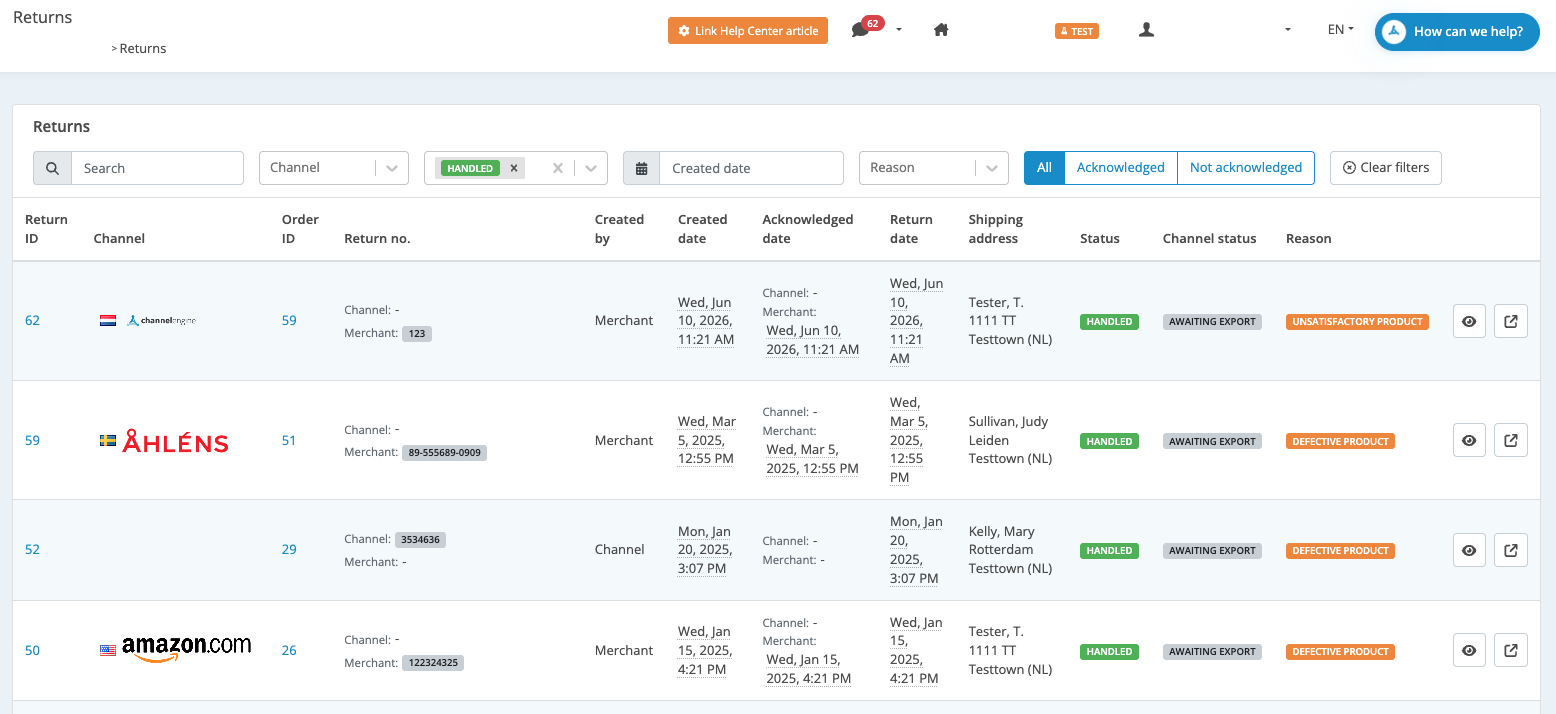Click the Amazon.com channel logo
Screen dimensions: 1556x714
pyautogui.click(x=186, y=648)
